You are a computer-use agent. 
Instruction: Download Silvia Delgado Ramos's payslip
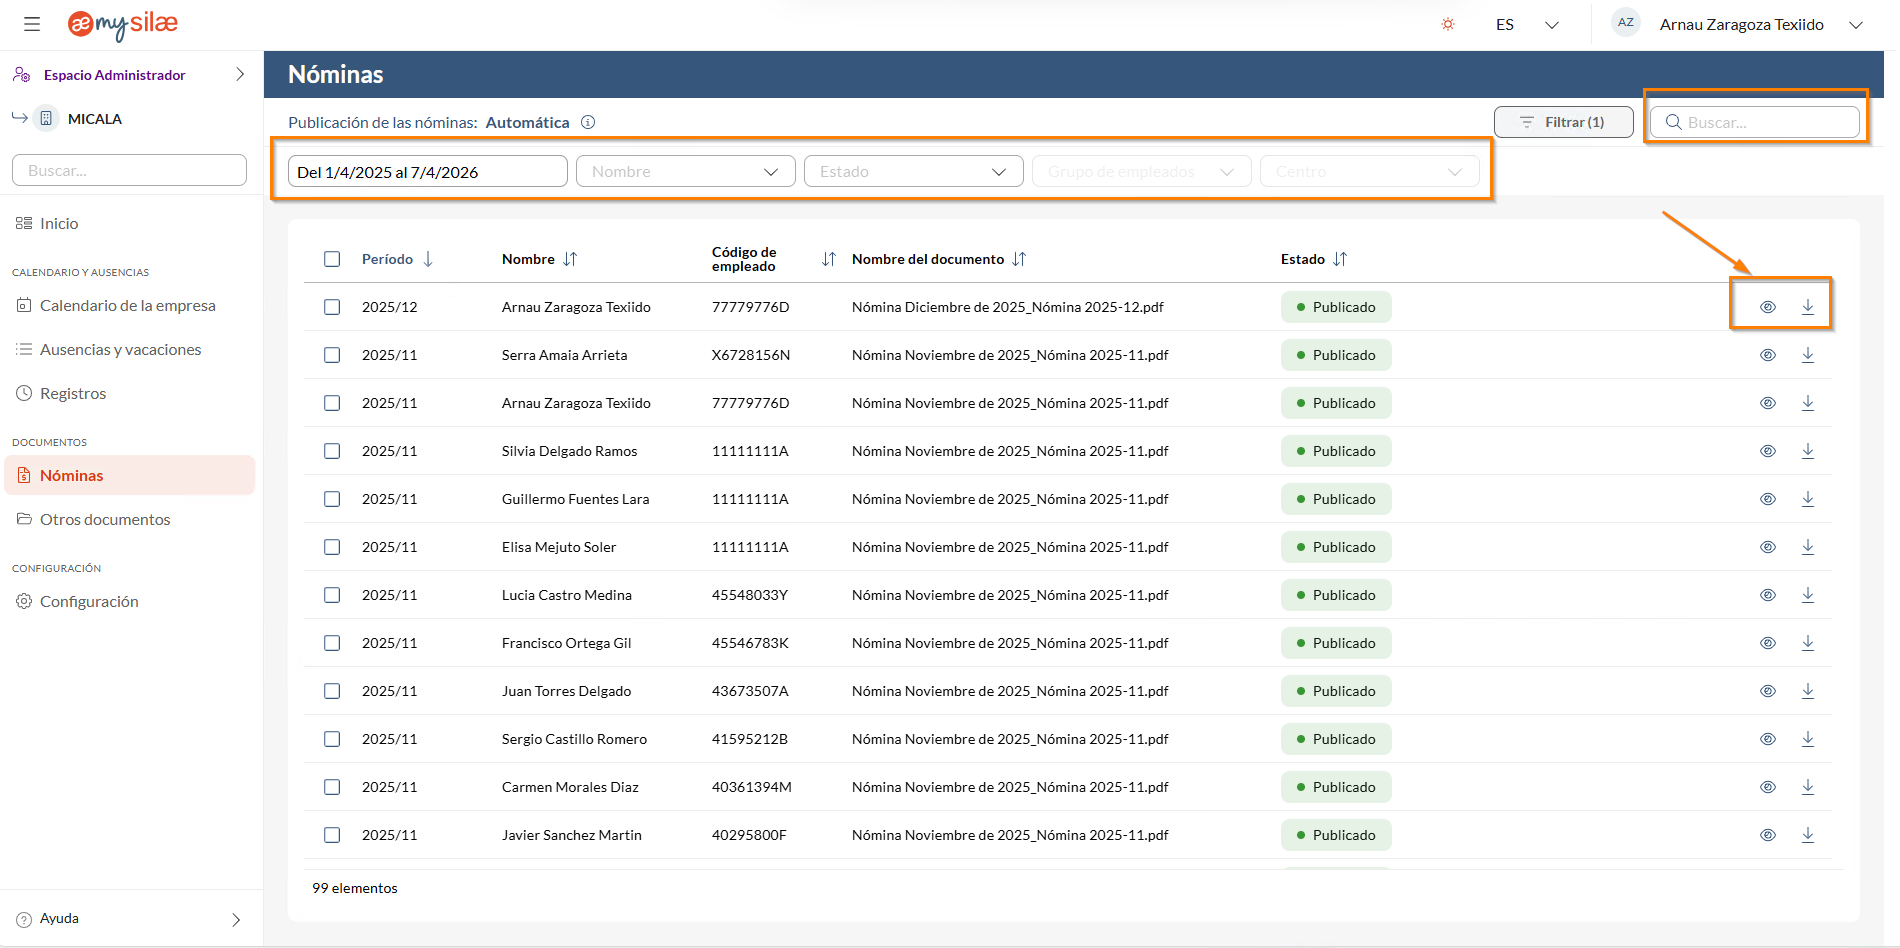[x=1807, y=451]
